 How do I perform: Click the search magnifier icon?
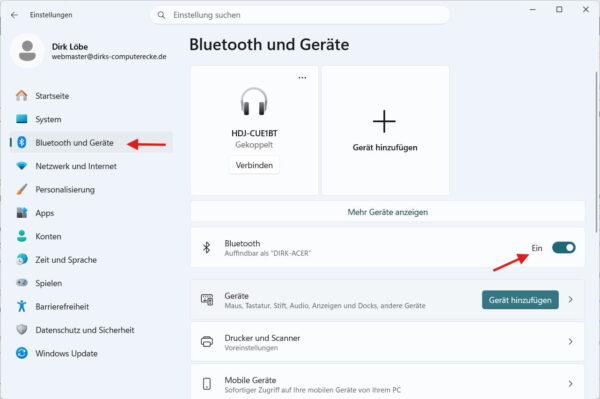tap(161, 15)
